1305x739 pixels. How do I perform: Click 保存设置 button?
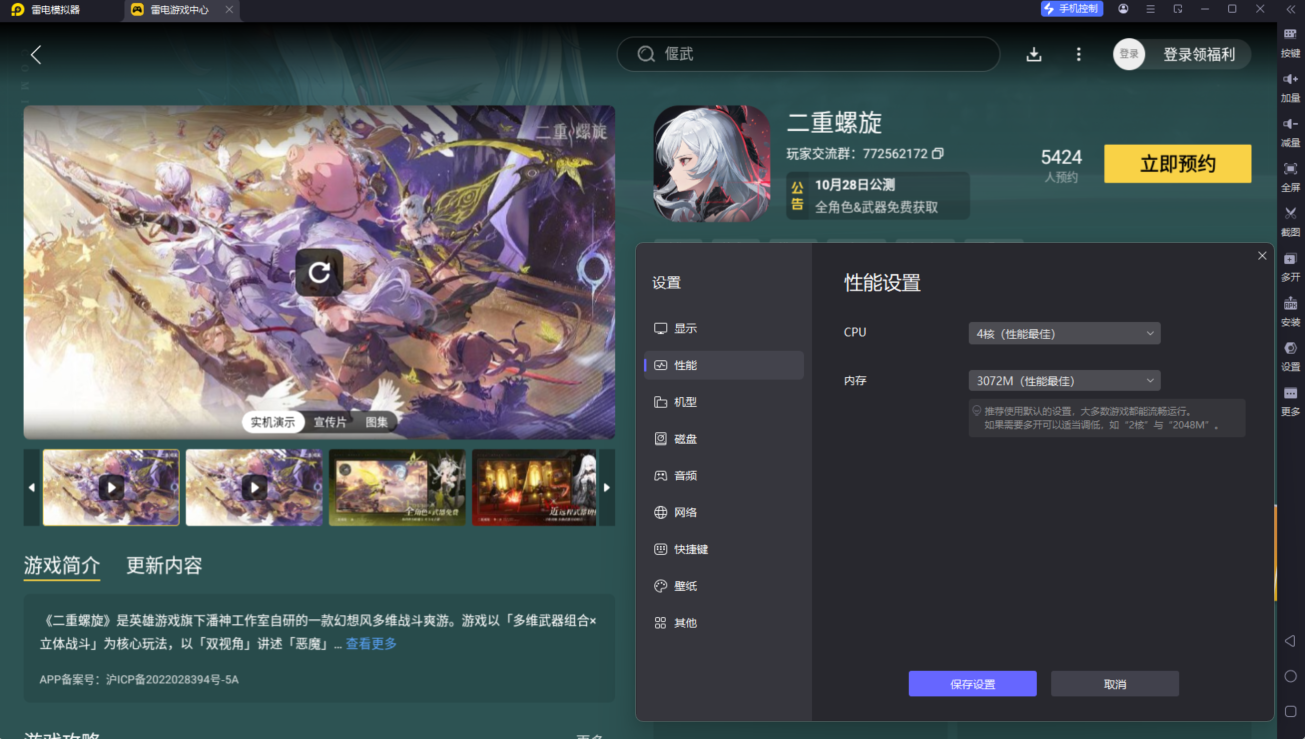tap(972, 684)
